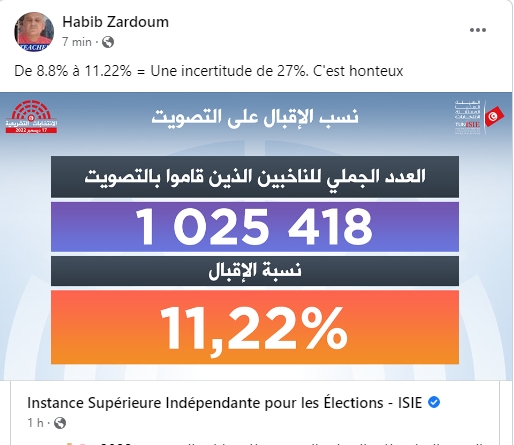Click the red legislative elections parliament logo
Viewport: 514px width, 445px height.
click(x=31, y=116)
